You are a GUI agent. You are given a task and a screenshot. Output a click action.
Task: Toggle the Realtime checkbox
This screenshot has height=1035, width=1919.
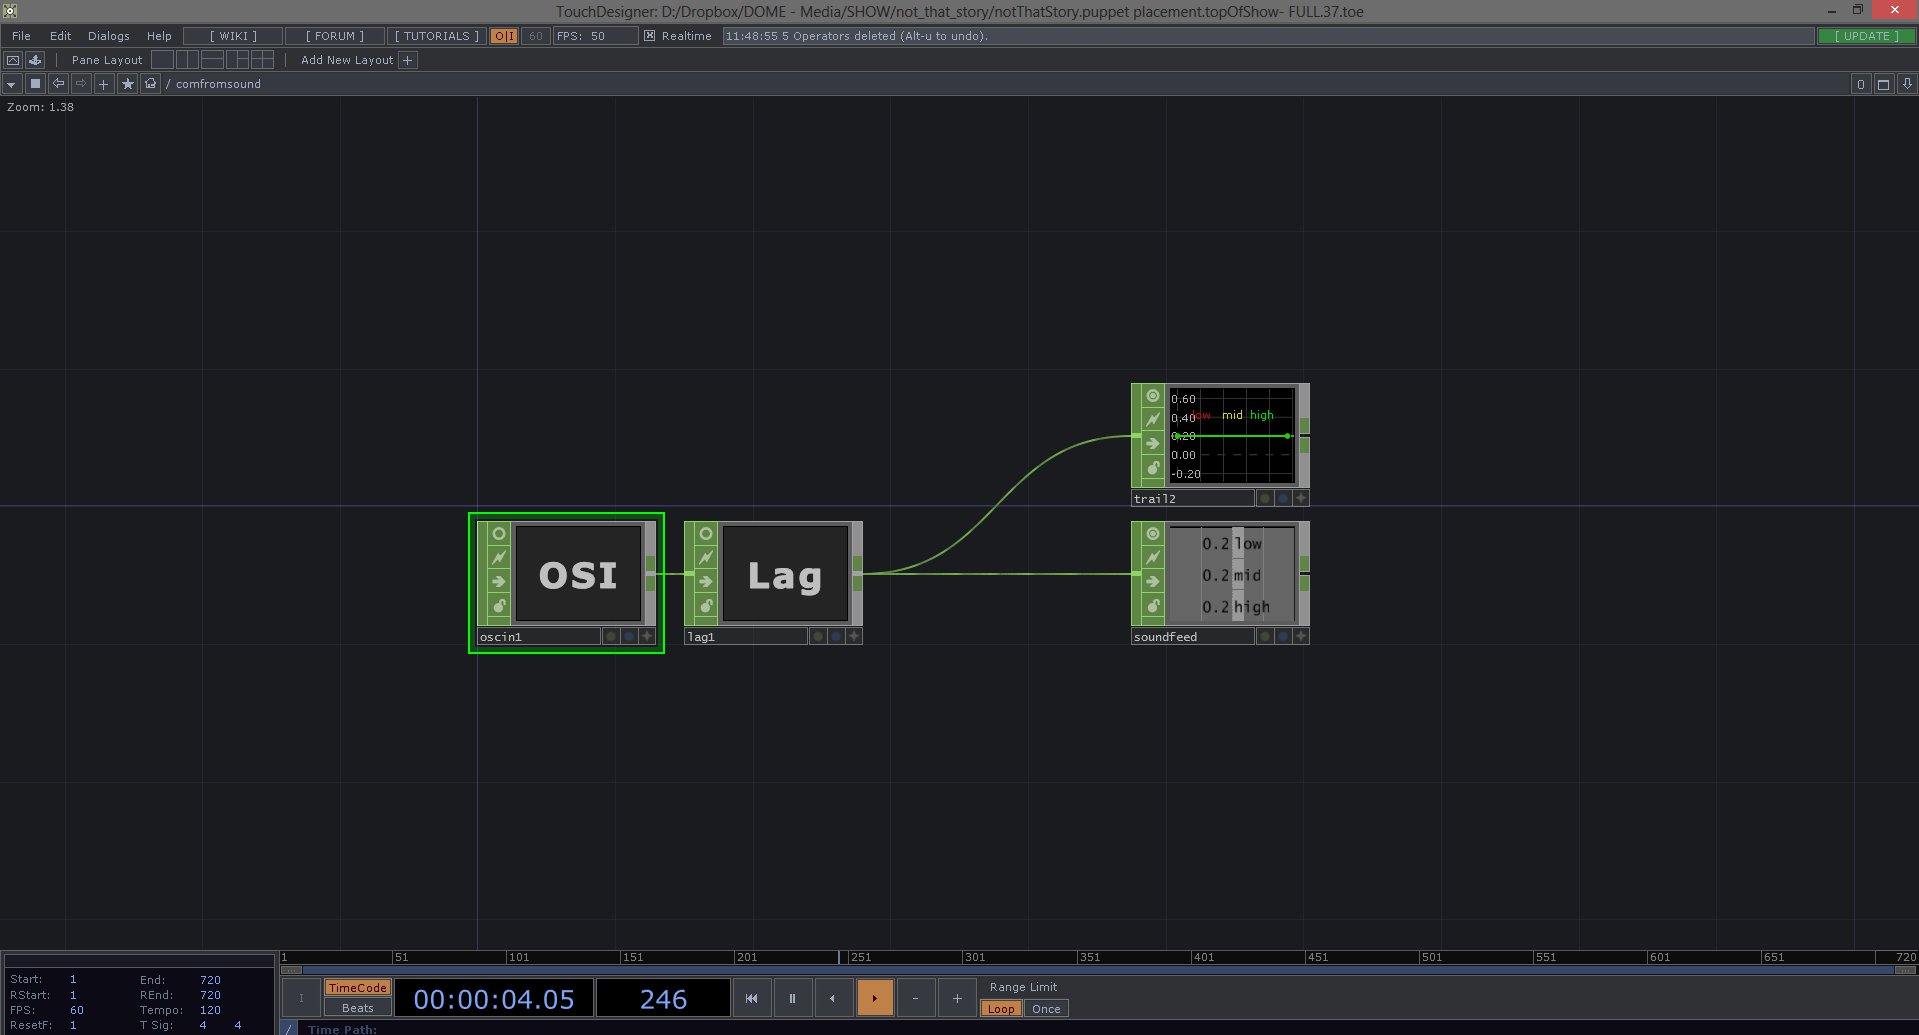coord(649,36)
